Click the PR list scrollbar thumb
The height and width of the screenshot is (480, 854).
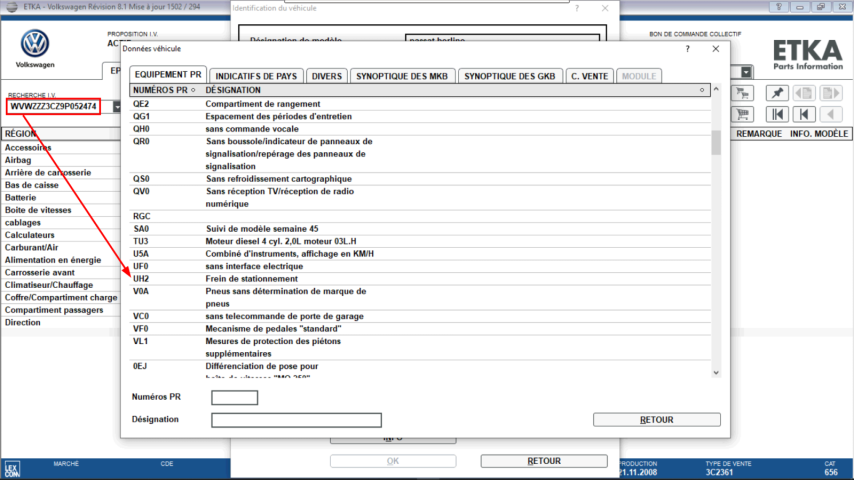(x=716, y=143)
